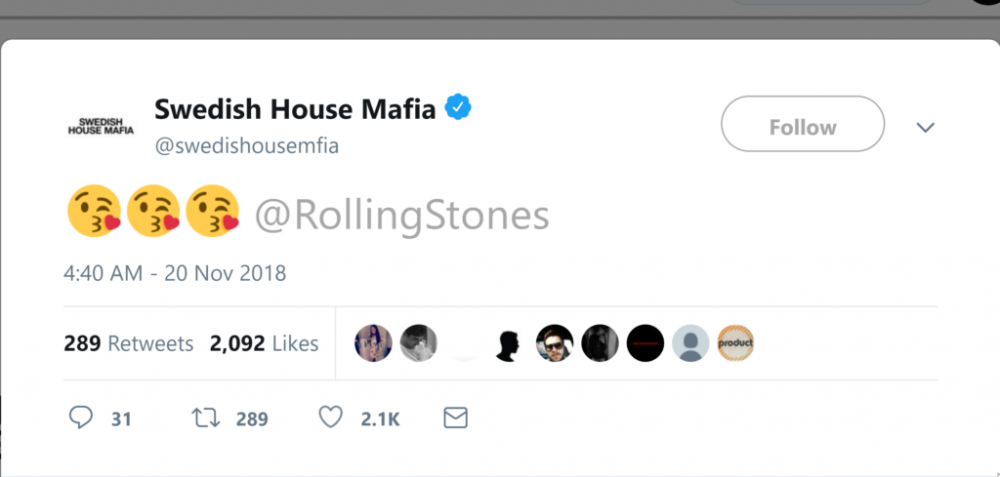Image resolution: width=1000 pixels, height=477 pixels.
Task: Click the Swedish House Mafia display name
Action: 295,109
